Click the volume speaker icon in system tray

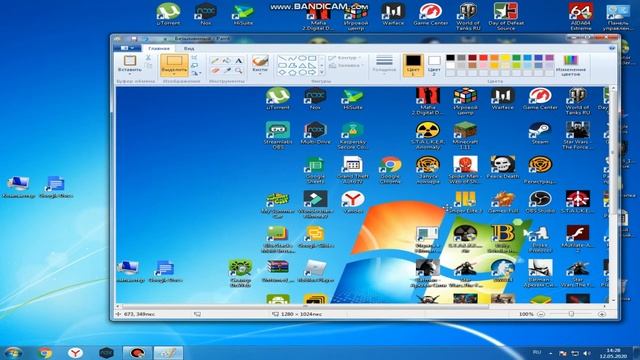587,353
